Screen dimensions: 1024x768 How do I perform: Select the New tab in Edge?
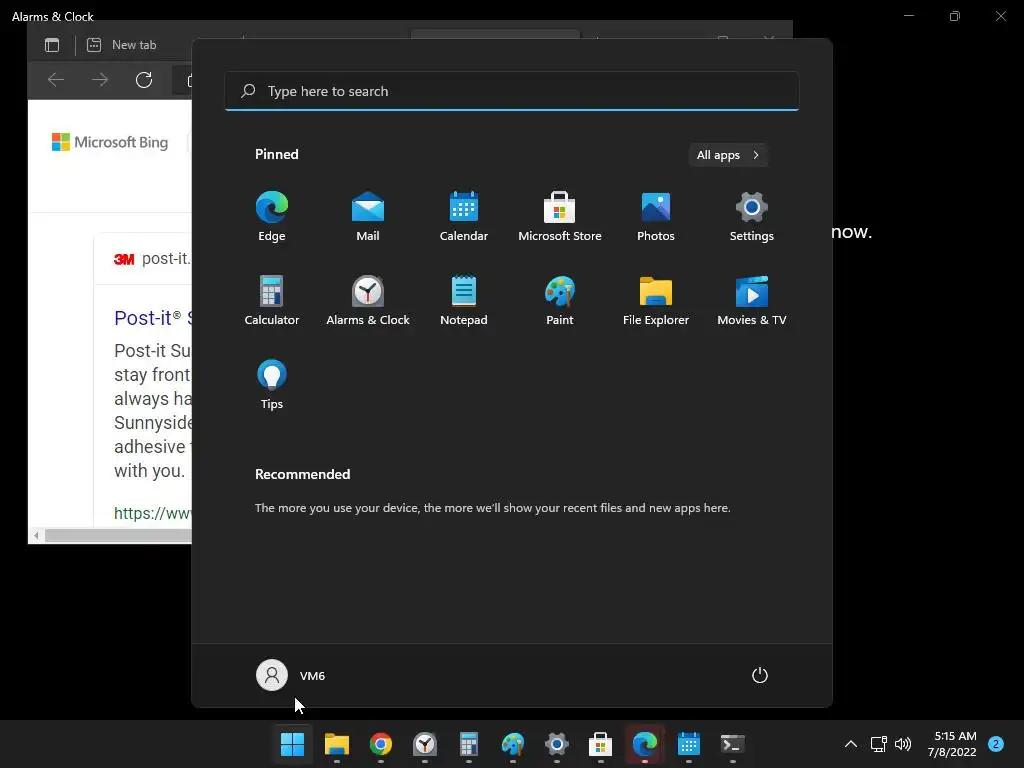tap(122, 45)
